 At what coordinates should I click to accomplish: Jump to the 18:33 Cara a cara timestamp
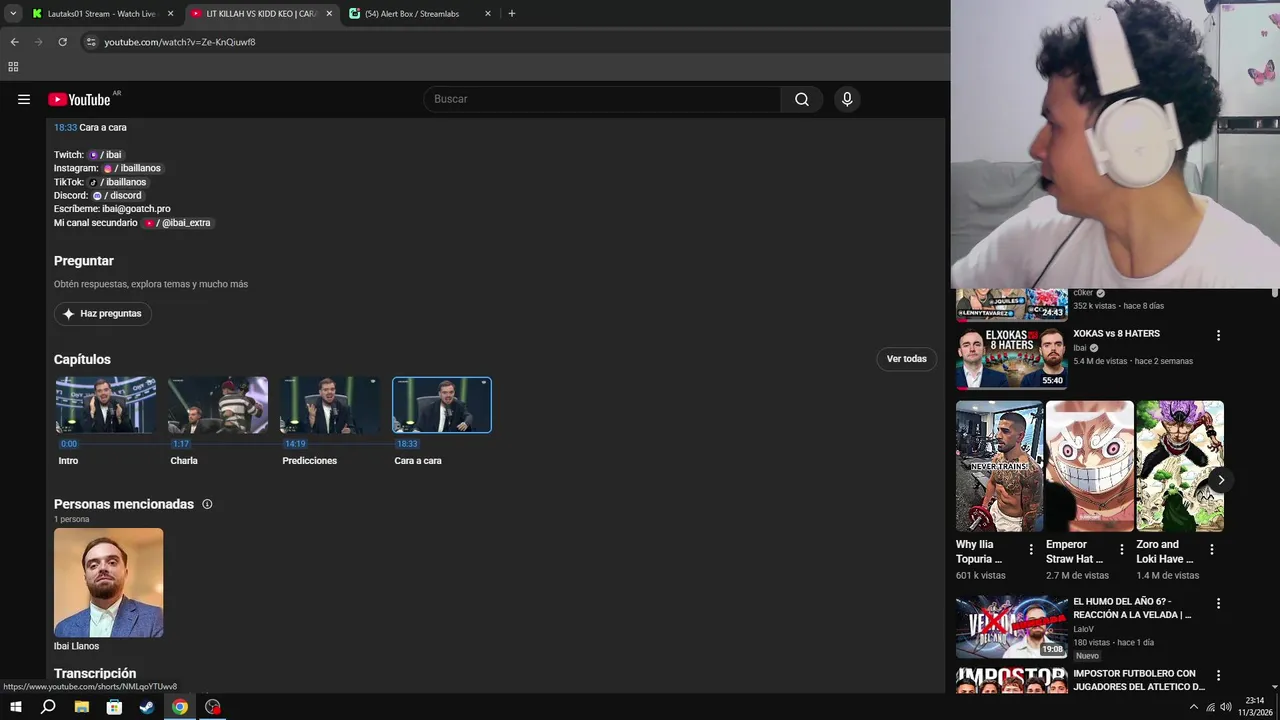click(65, 128)
